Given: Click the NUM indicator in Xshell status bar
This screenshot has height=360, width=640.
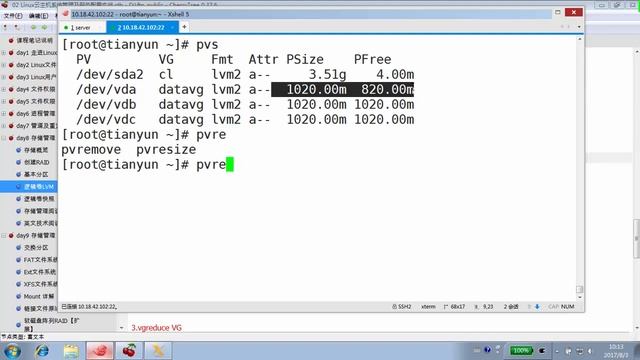Looking at the screenshot, I should pyautogui.click(x=567, y=307).
